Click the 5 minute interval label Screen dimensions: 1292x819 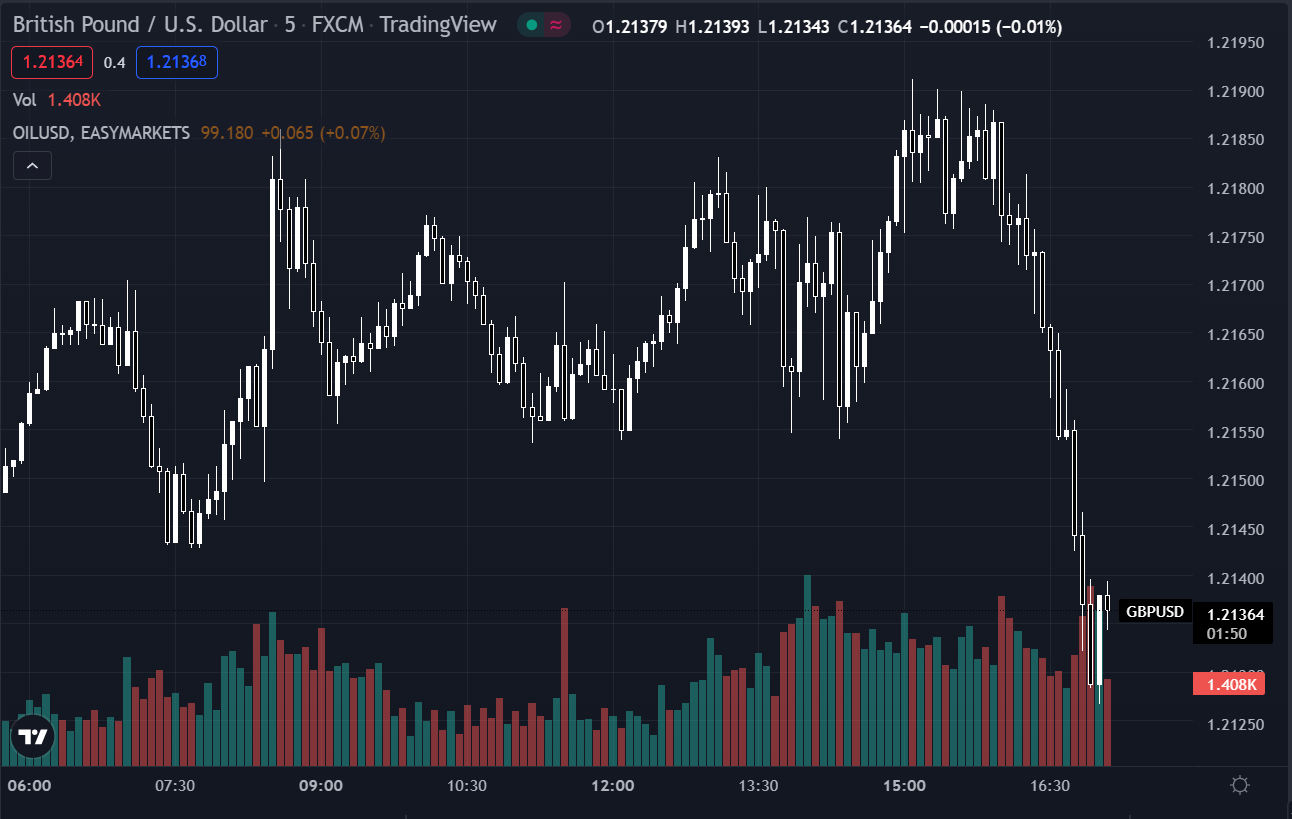point(290,25)
